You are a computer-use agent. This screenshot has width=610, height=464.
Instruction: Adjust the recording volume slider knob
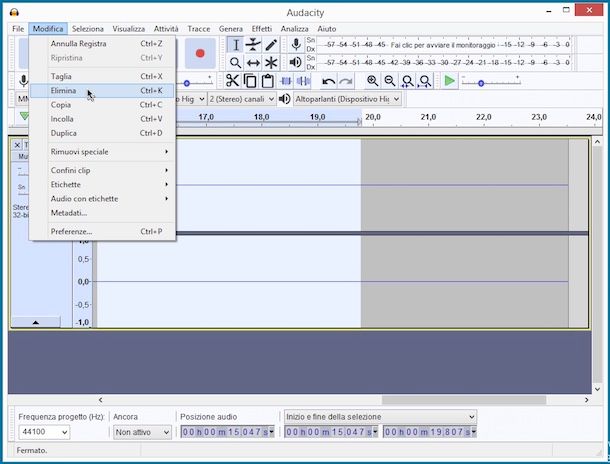pyautogui.click(x=187, y=83)
